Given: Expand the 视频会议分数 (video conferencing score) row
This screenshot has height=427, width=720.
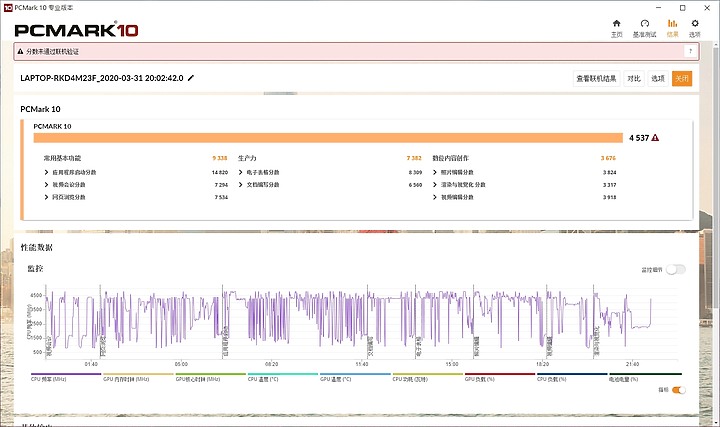Looking at the screenshot, I should (65, 185).
